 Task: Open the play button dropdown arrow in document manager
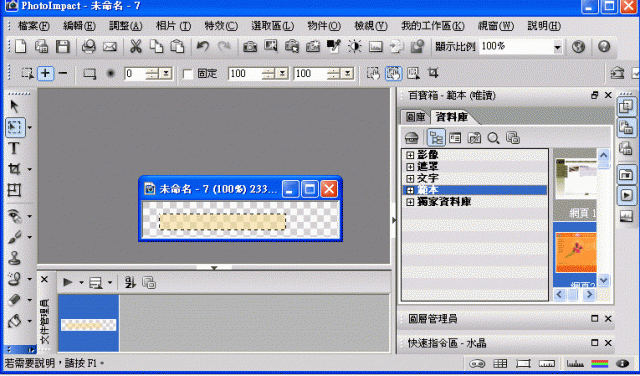point(81,283)
